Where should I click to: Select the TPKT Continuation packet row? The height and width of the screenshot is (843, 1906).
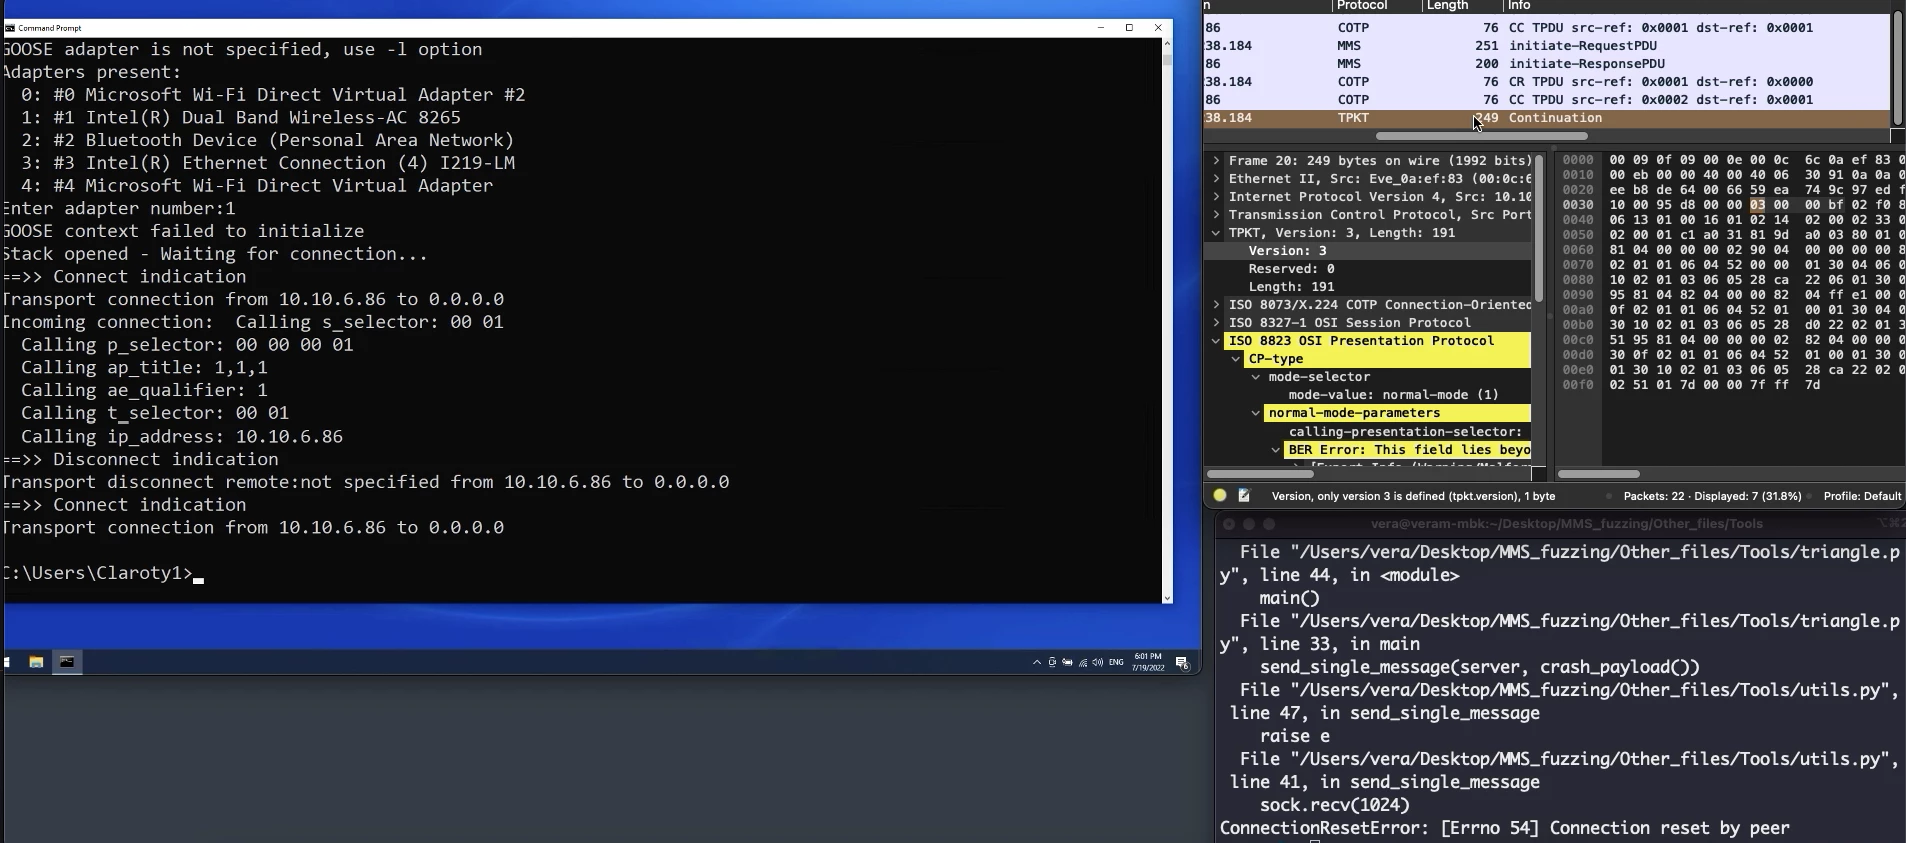coord(1550,118)
